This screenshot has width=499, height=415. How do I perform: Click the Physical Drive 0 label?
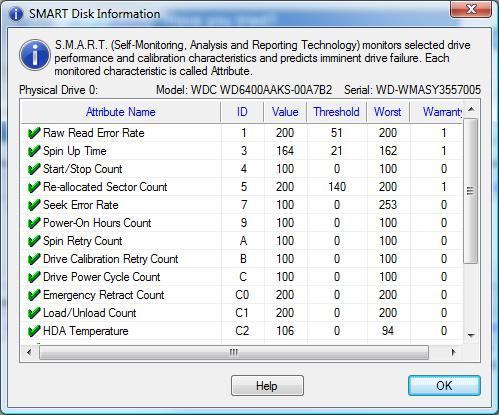point(58,90)
